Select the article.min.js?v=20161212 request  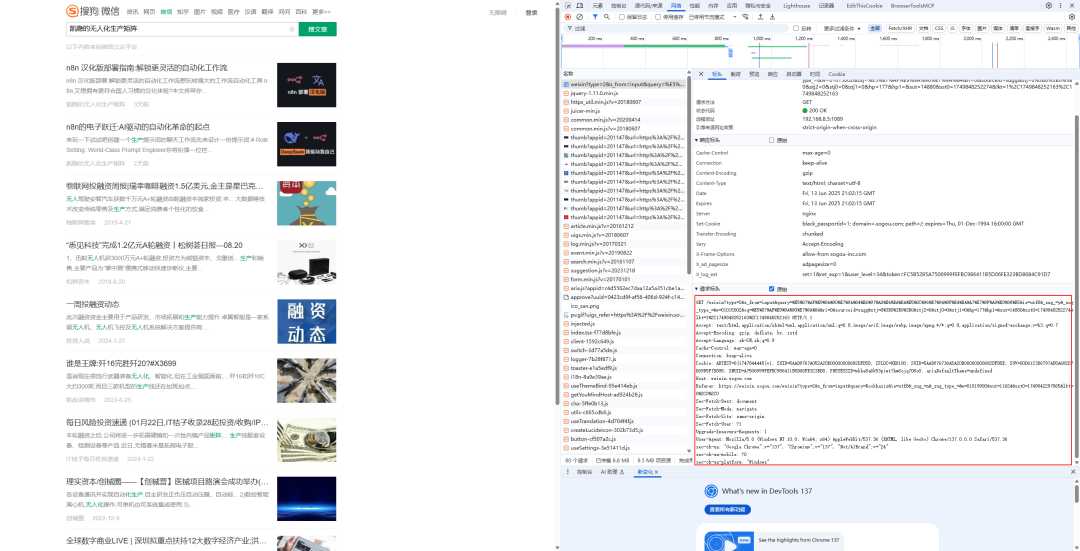624,226
